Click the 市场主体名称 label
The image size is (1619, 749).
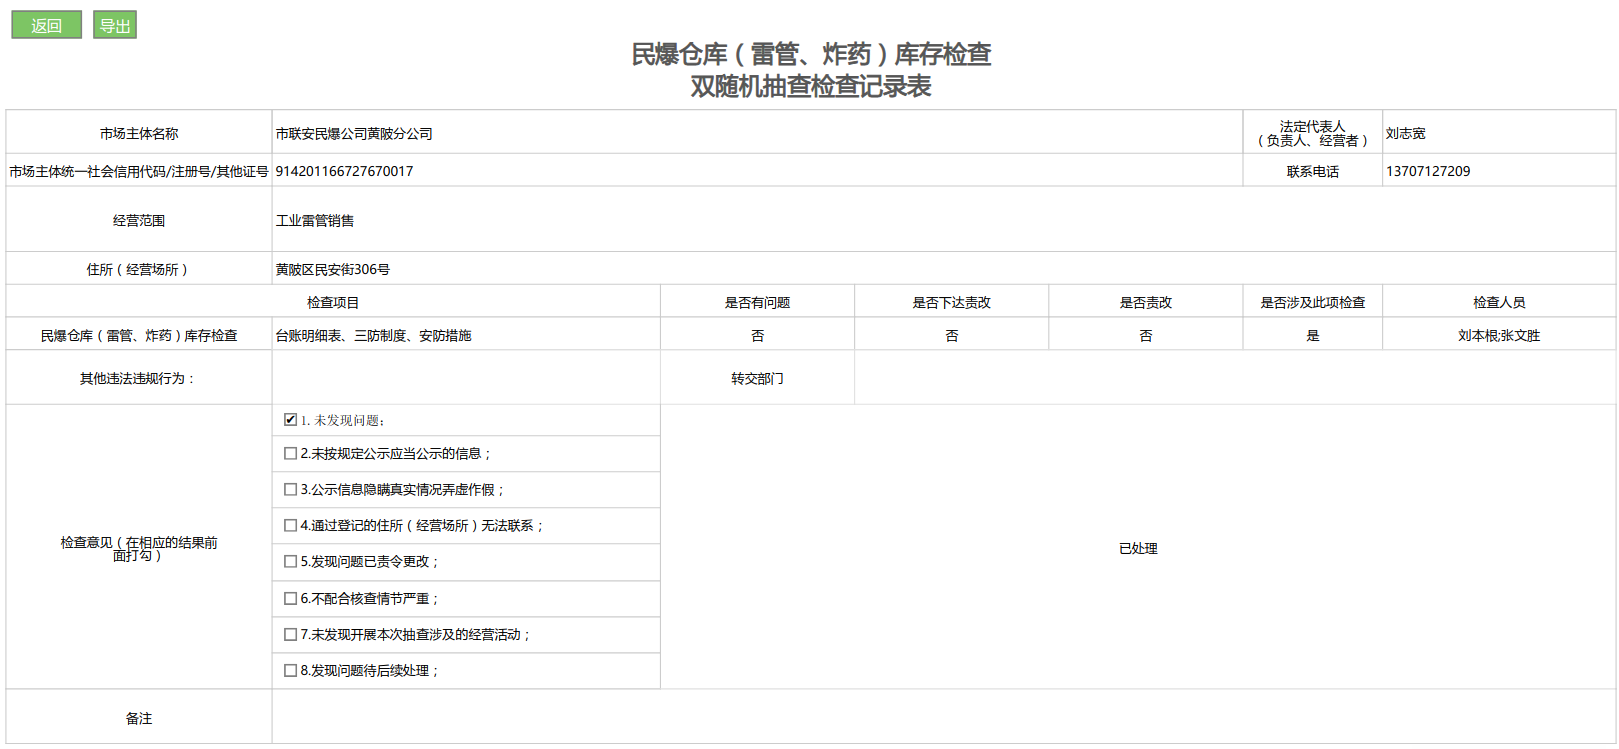pos(139,133)
